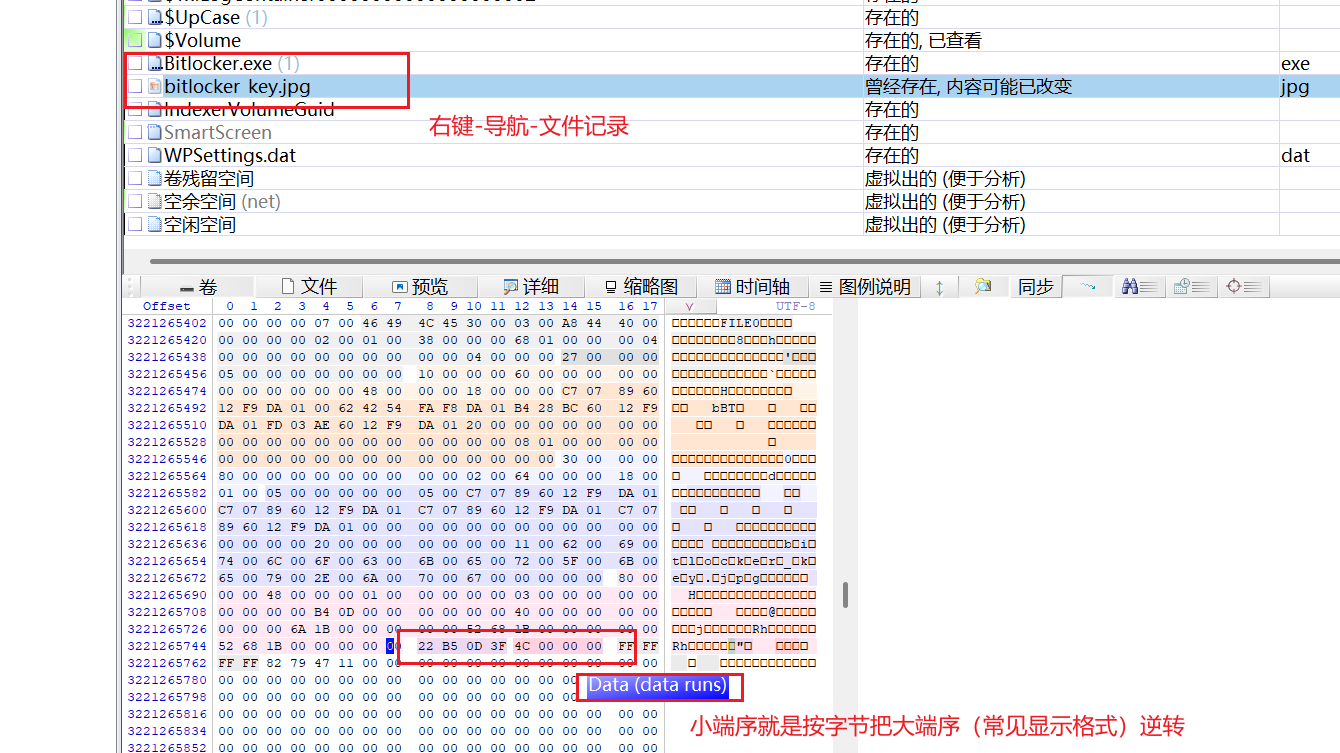
Task: Select the 空闲空间 free space entry
Action: coord(199,225)
